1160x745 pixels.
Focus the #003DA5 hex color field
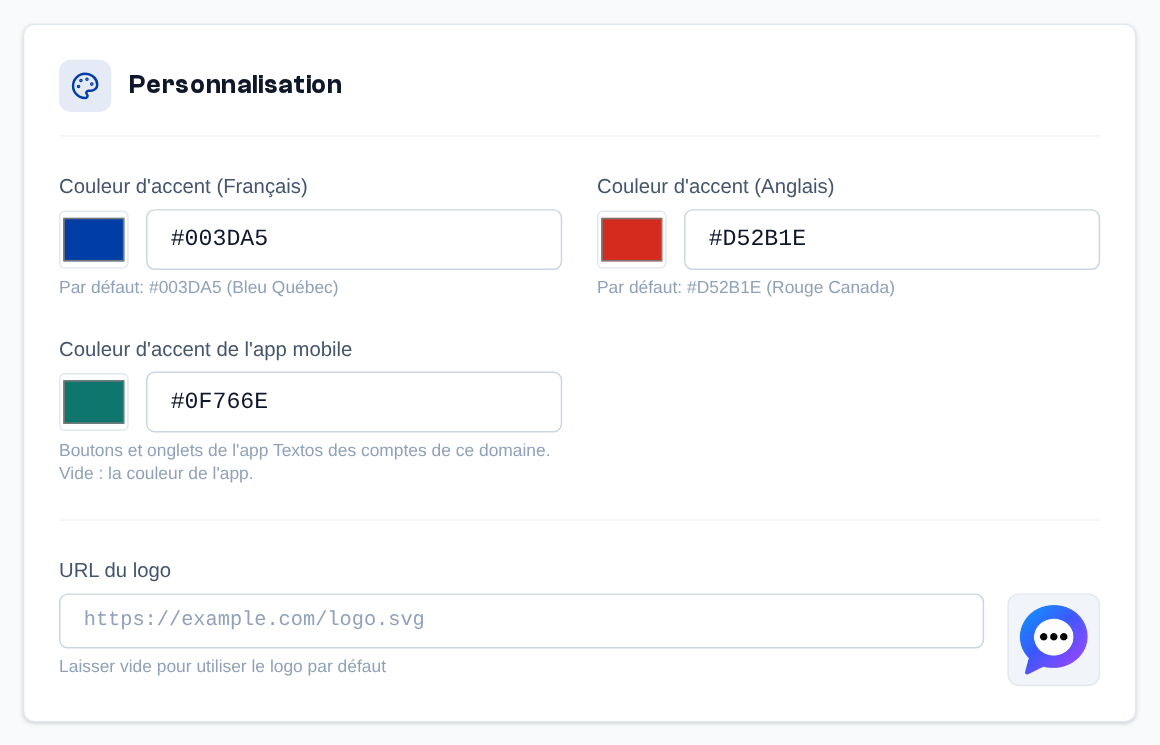[x=354, y=240]
